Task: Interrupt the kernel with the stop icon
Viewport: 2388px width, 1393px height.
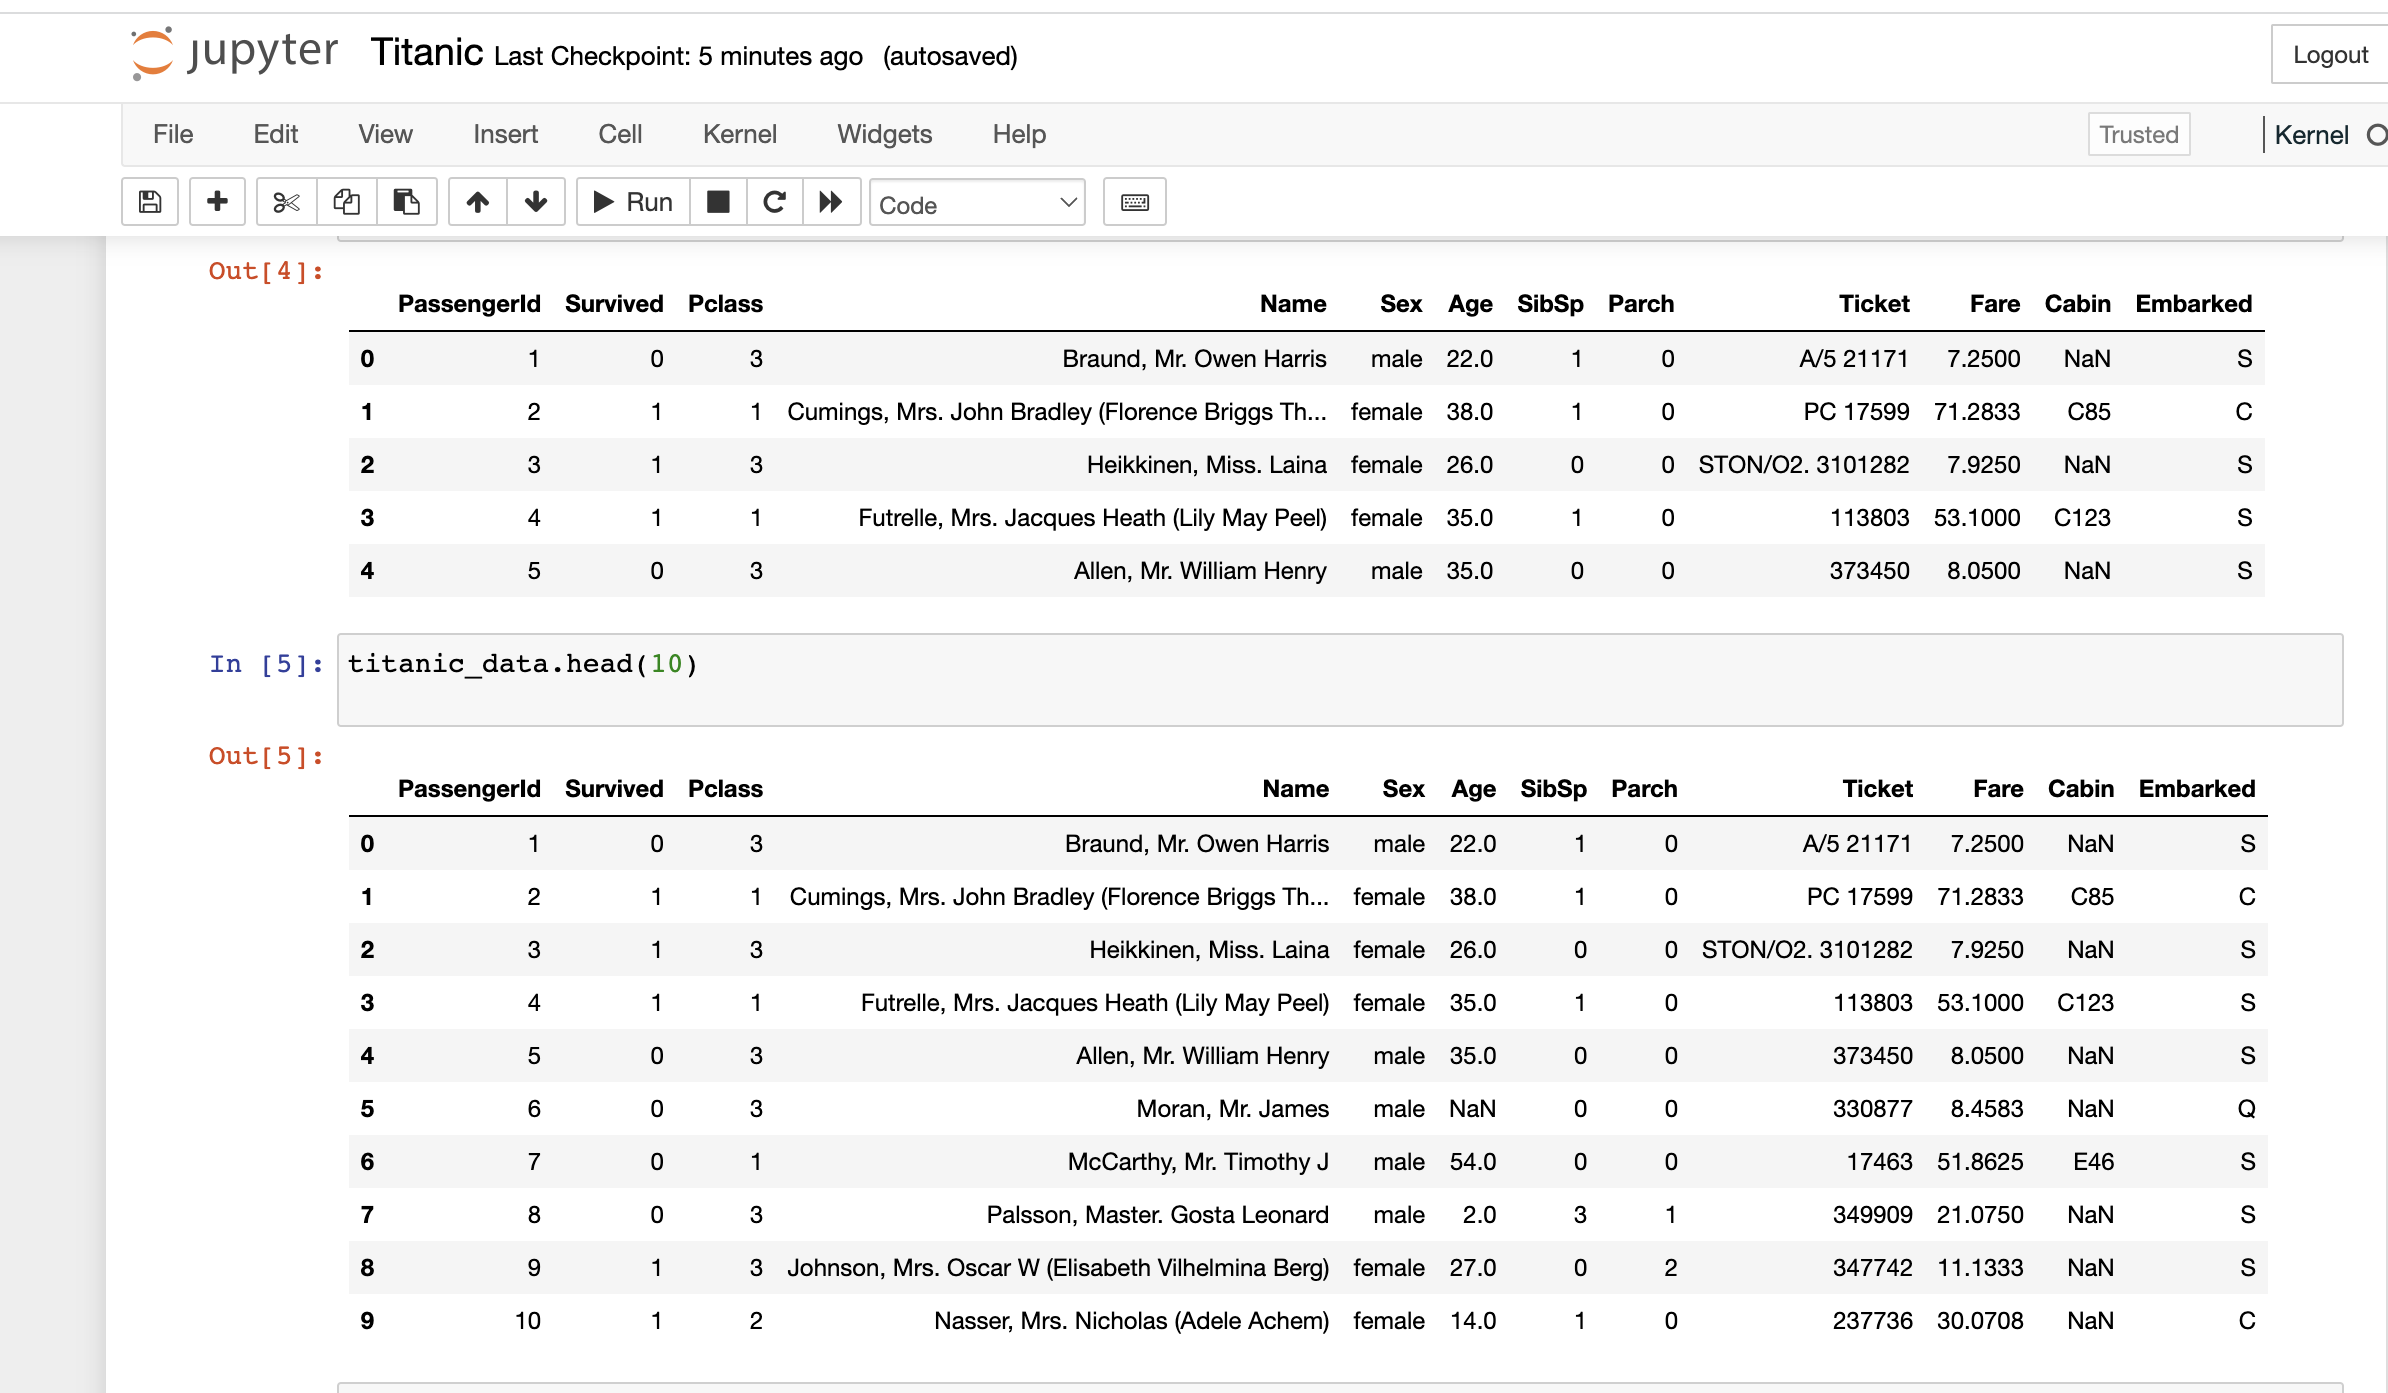Action: 718,202
